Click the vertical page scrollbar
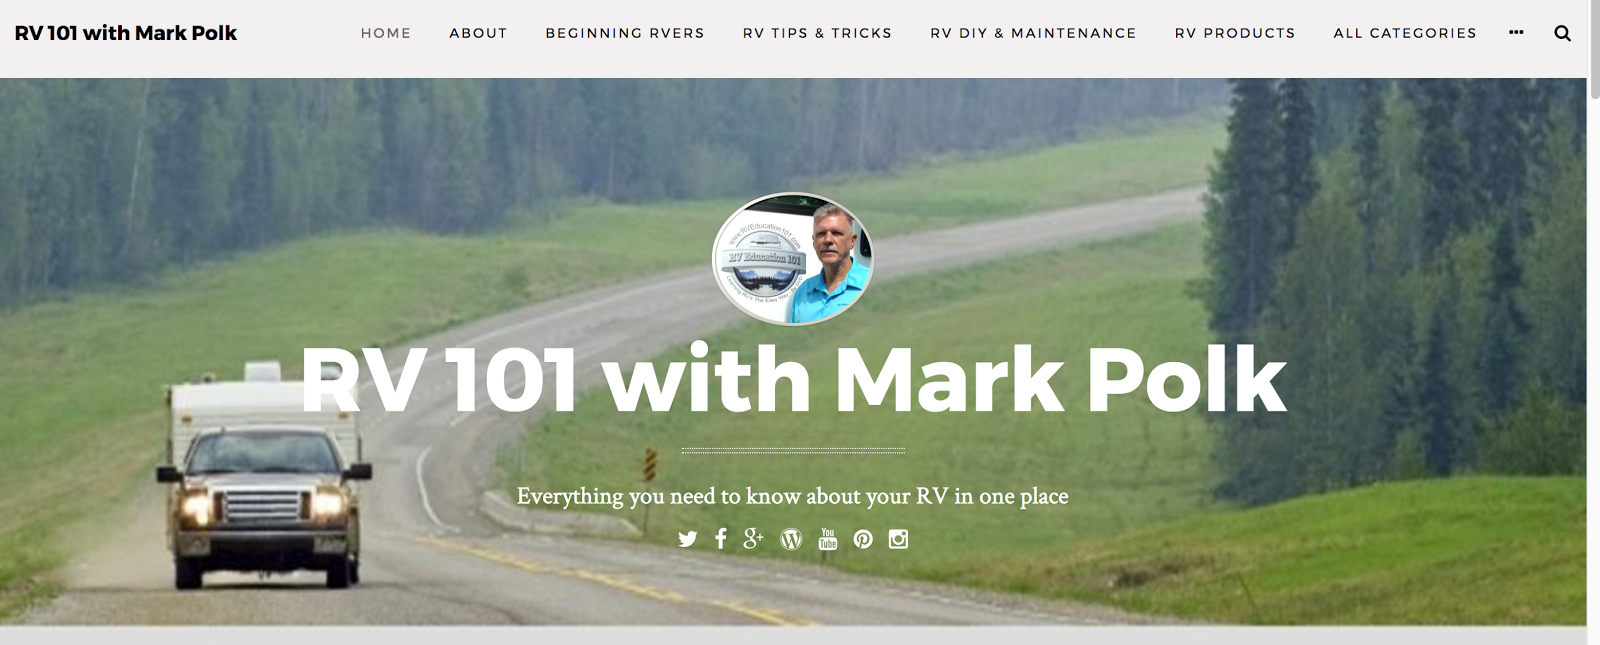 [x=1593, y=322]
